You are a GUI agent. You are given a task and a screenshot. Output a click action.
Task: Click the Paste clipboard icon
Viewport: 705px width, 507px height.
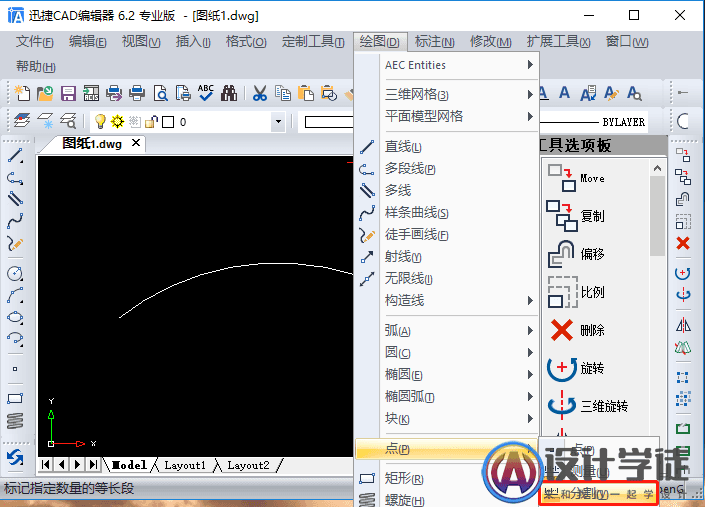(x=306, y=93)
